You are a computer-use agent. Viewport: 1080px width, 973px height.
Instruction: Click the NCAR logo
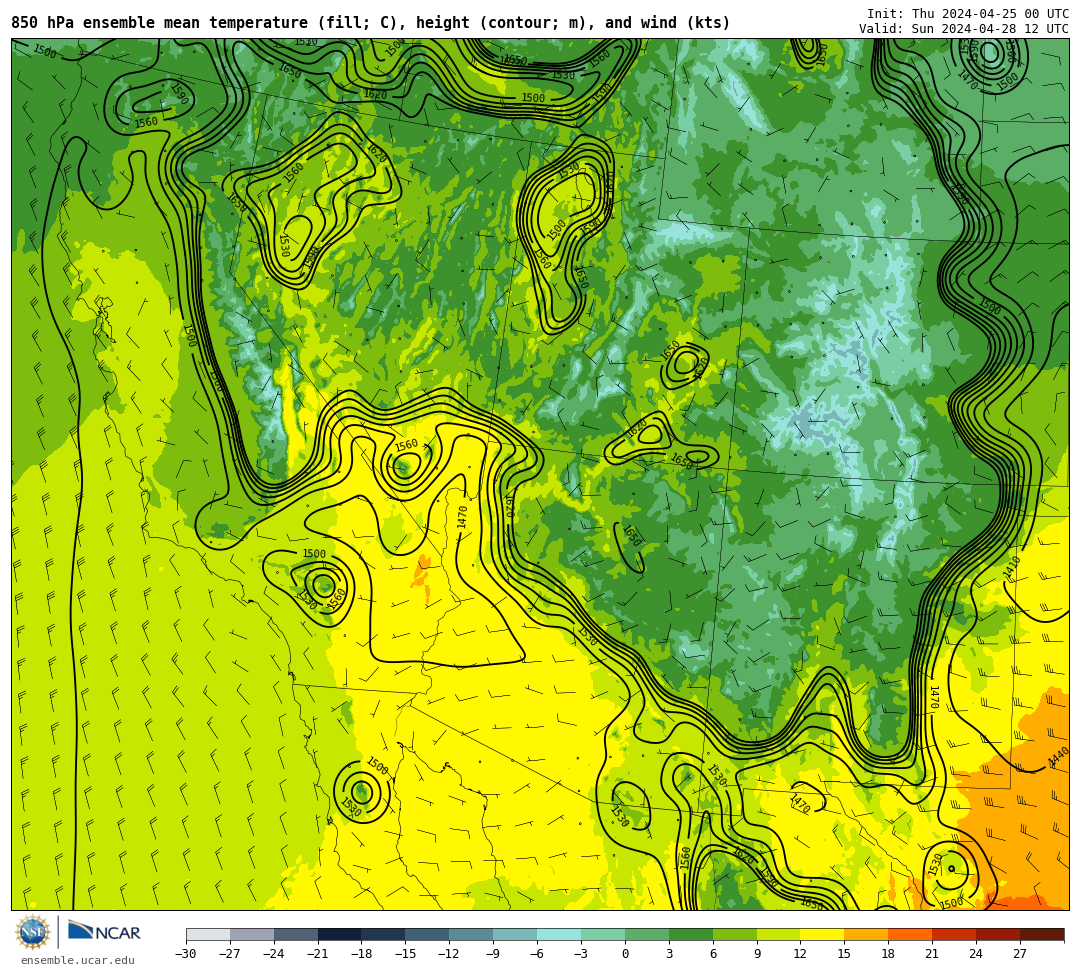tap(104, 932)
